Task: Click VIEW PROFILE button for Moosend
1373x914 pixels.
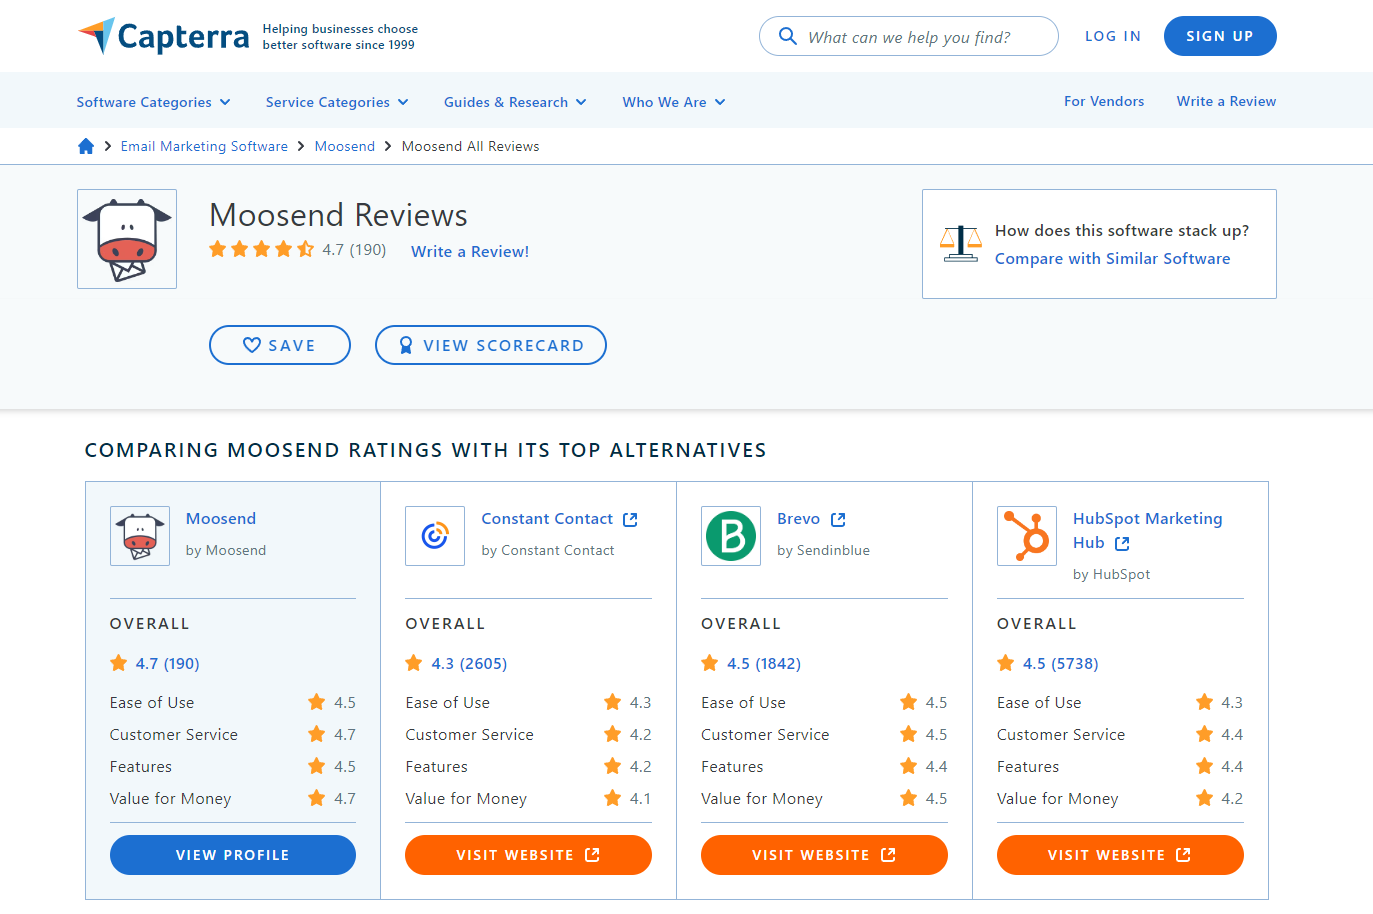Action: (233, 855)
